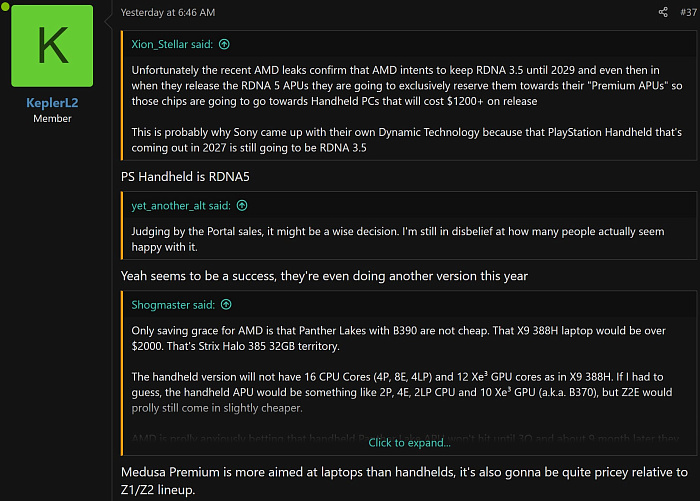Click the 'Yesterday at 6:46 AM' timestamp
The image size is (700, 501).
[x=167, y=12]
